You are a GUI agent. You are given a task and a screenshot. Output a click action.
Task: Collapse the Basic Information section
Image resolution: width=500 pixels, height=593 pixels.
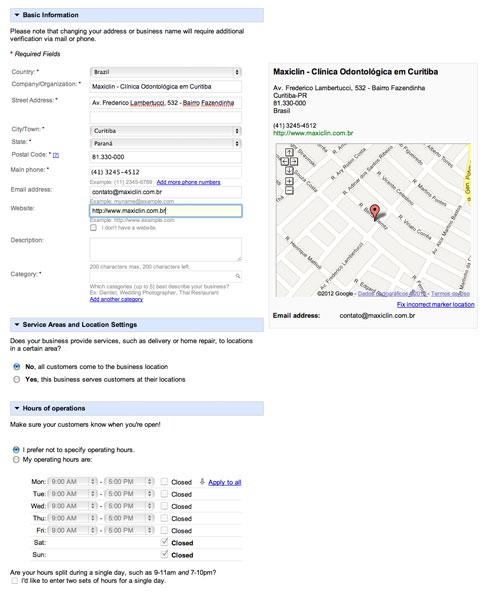pos(17,15)
